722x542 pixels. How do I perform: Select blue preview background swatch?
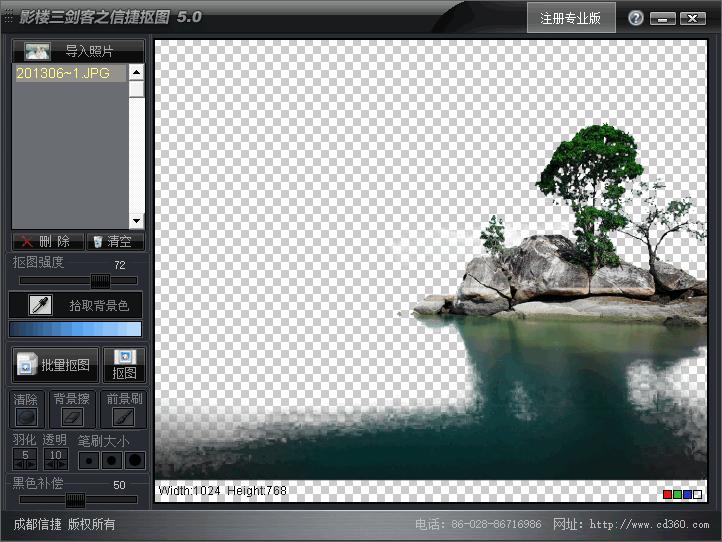(x=687, y=494)
